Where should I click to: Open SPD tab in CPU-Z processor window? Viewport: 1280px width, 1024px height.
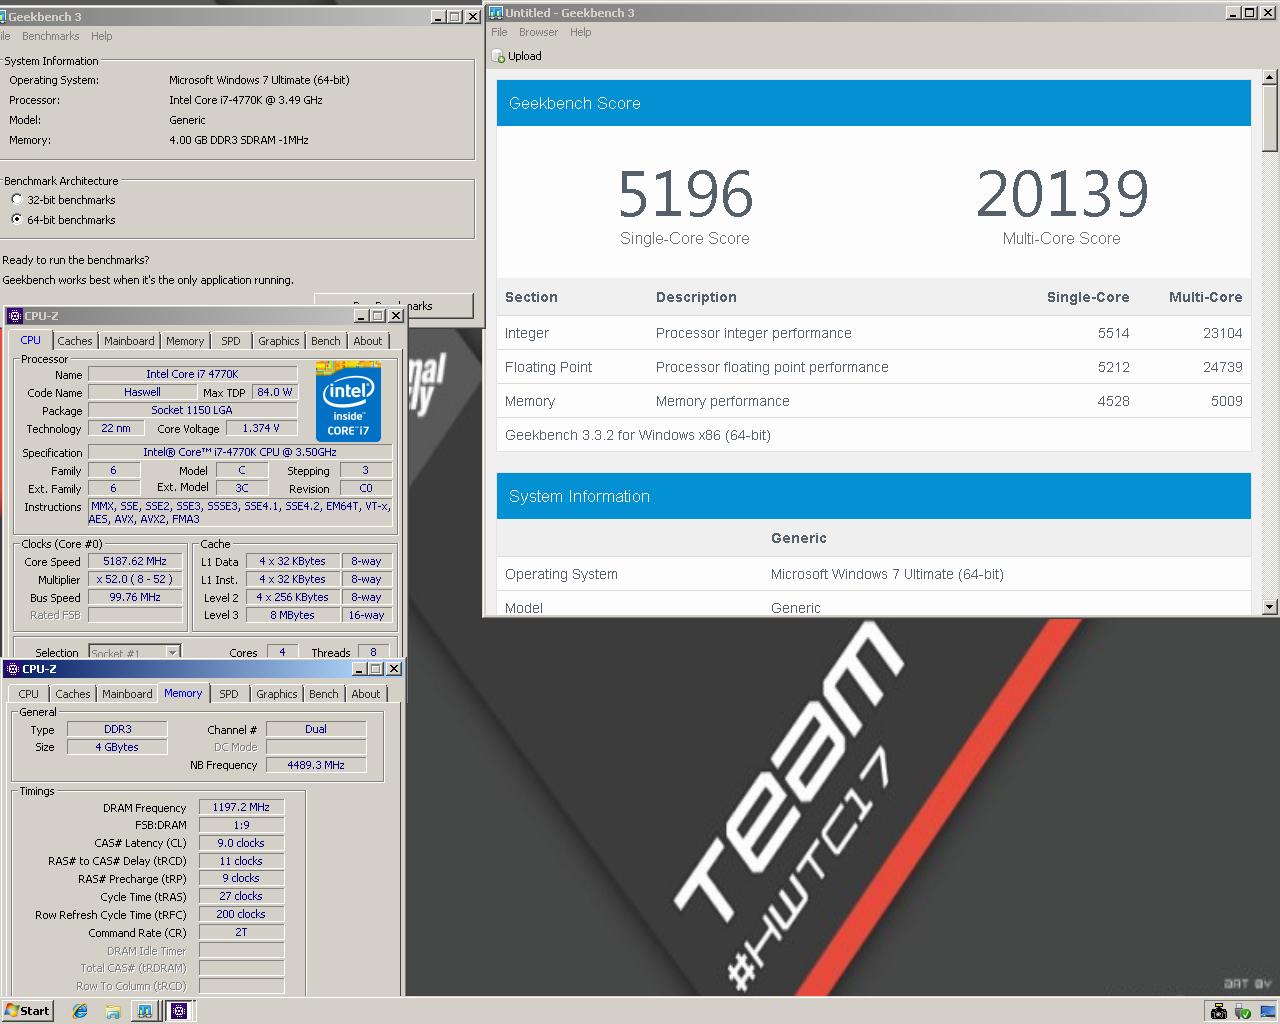coord(231,341)
